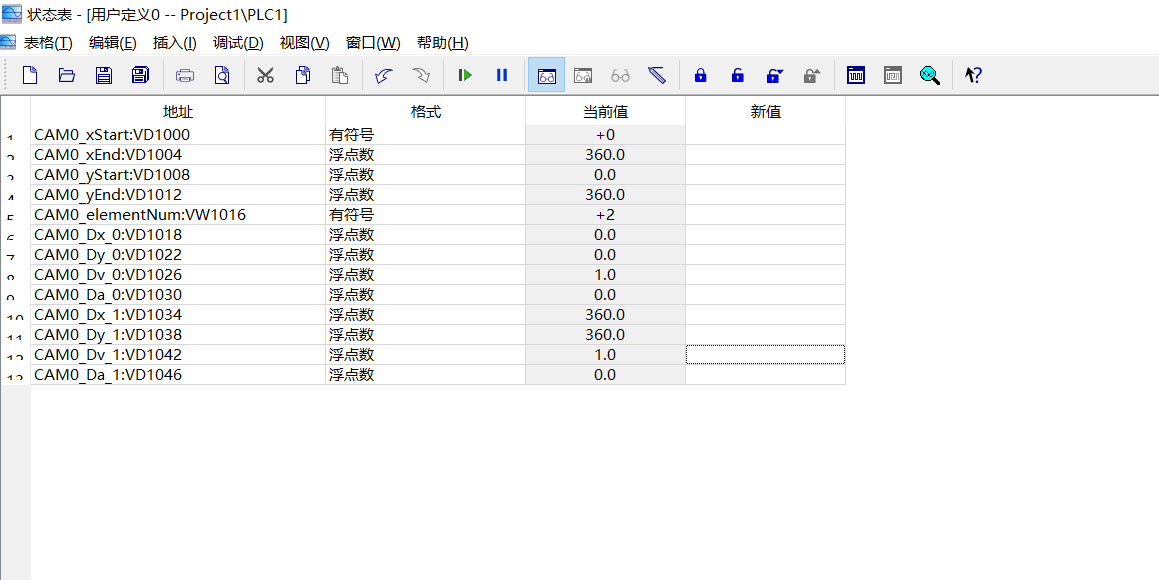Select the CAM0_Dv_1:VD1042 address cell
This screenshot has width=1159, height=580.
click(177, 354)
